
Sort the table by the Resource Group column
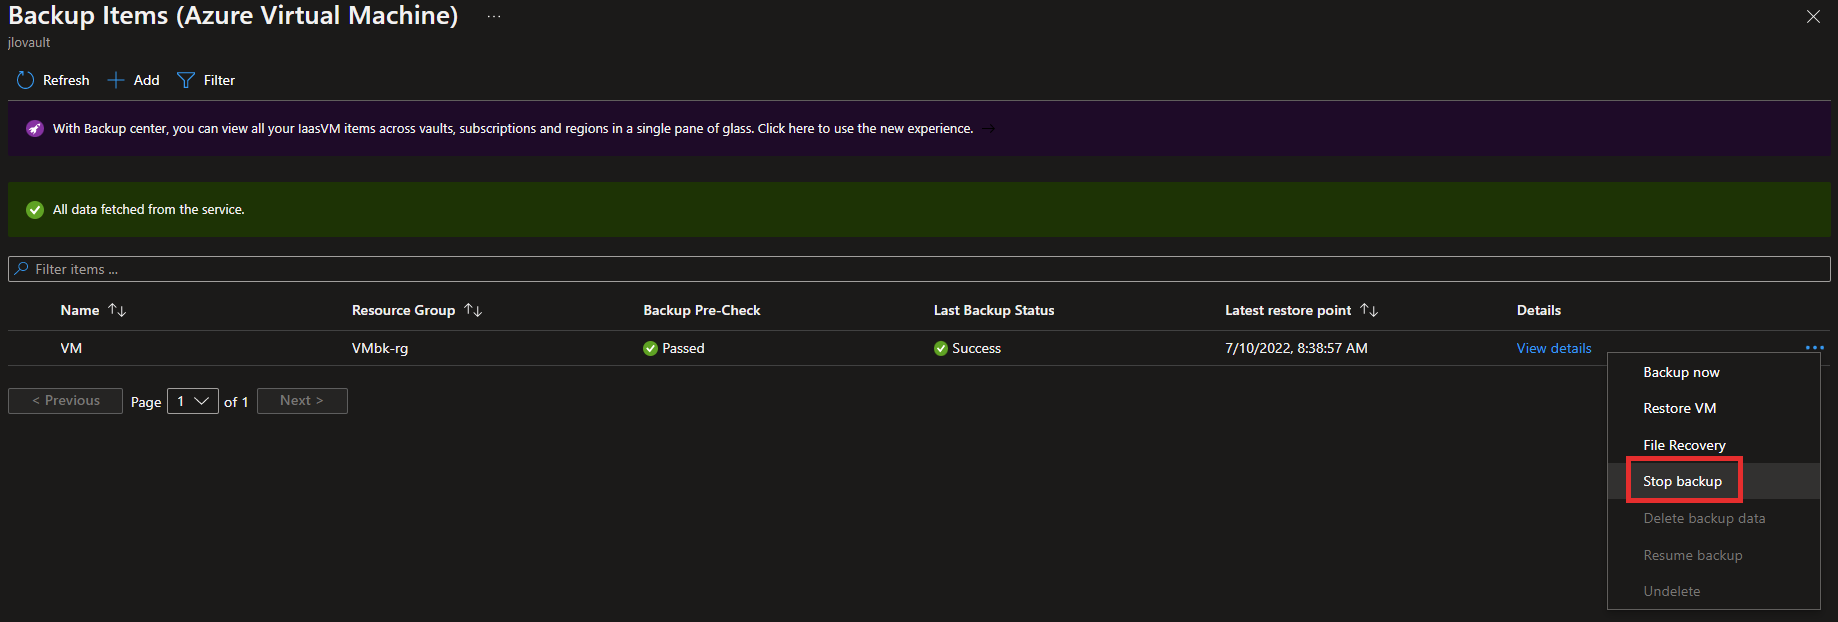pos(473,310)
